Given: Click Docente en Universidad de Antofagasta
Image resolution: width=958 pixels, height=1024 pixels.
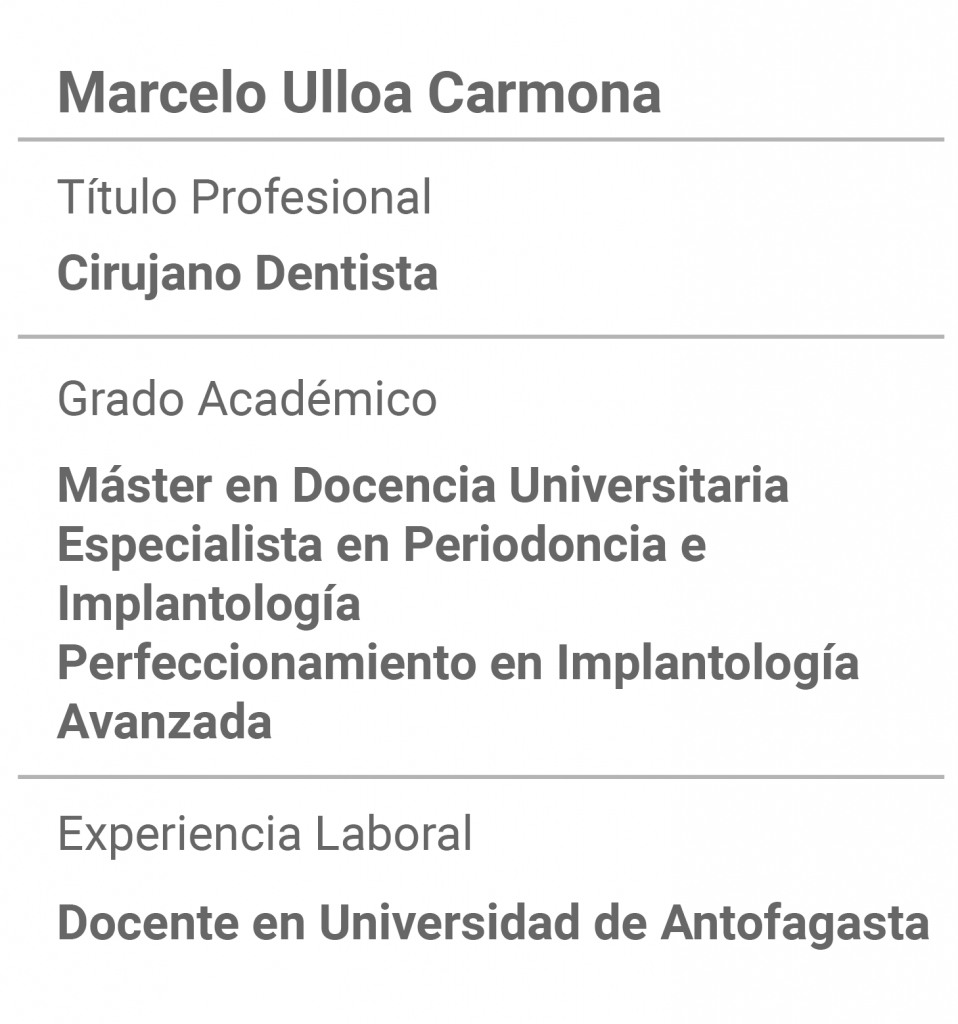Looking at the screenshot, I should click(x=493, y=923).
